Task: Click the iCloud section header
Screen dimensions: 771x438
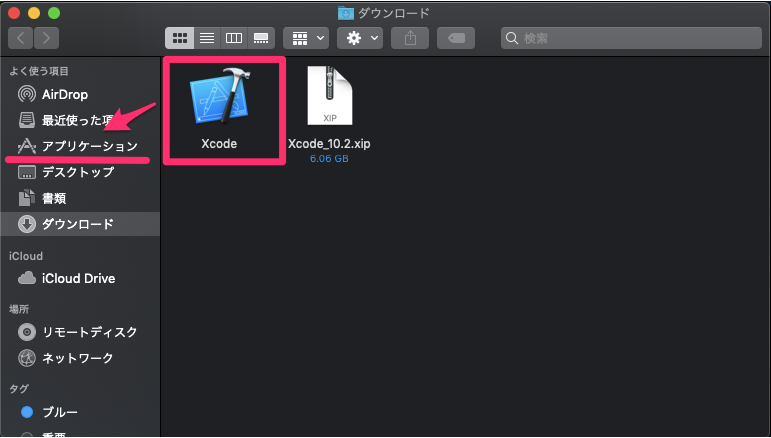Action: (x=26, y=256)
